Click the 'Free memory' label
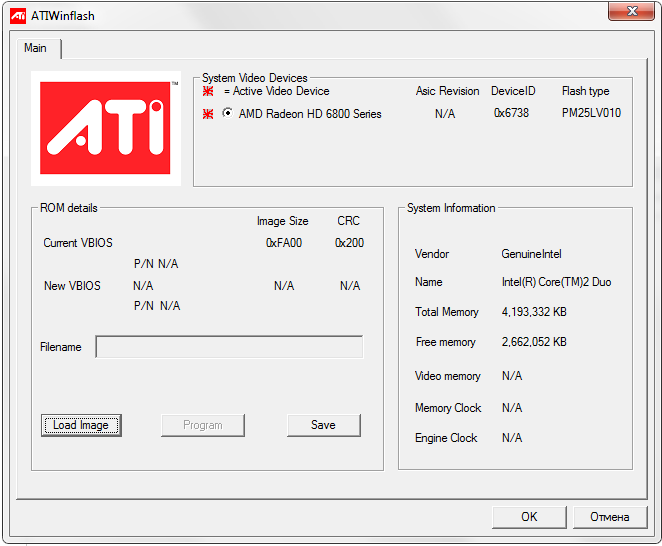Image resolution: width=662 pixels, height=546 pixels. (x=445, y=342)
